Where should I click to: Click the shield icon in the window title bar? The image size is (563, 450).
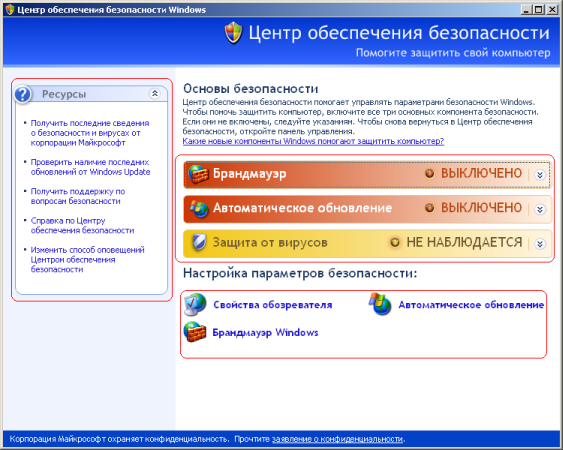[x=10, y=9]
